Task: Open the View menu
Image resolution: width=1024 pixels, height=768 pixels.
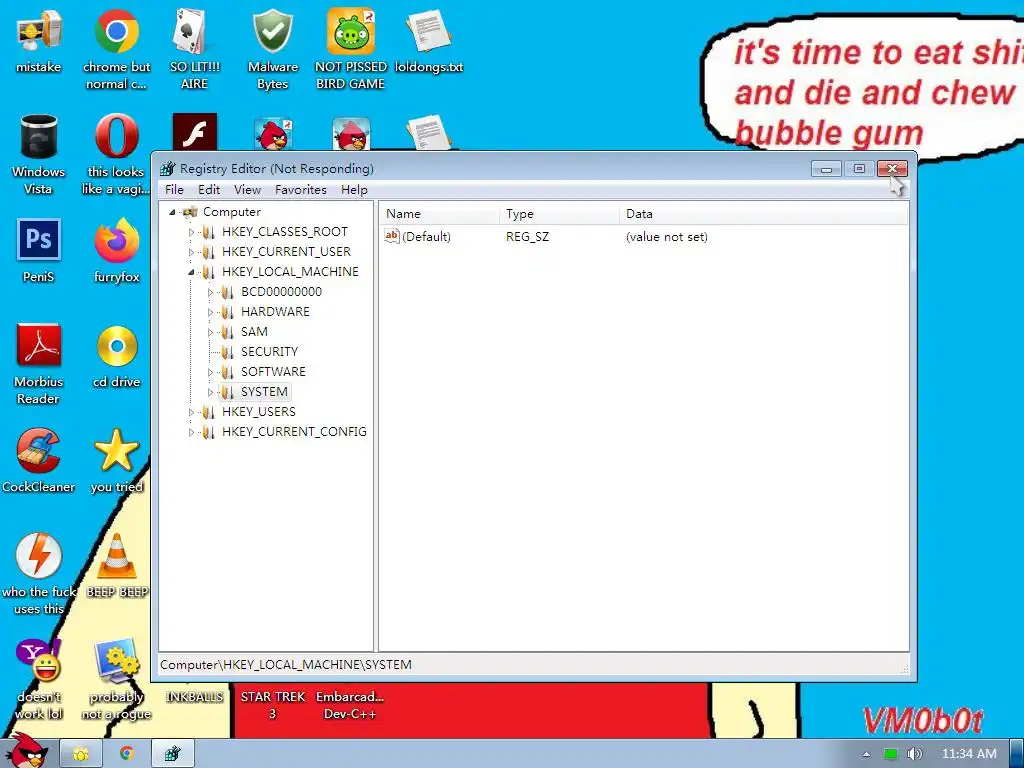Action: point(248,189)
